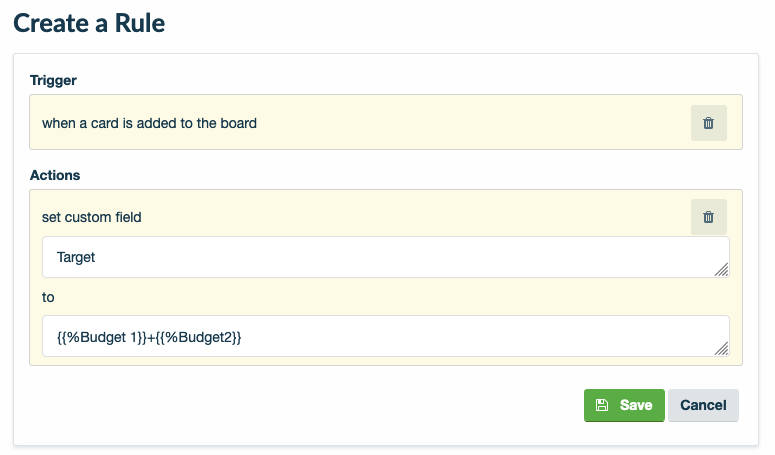Click the 'set custom field' action text
Screen dimensions: 775x455
point(91,217)
